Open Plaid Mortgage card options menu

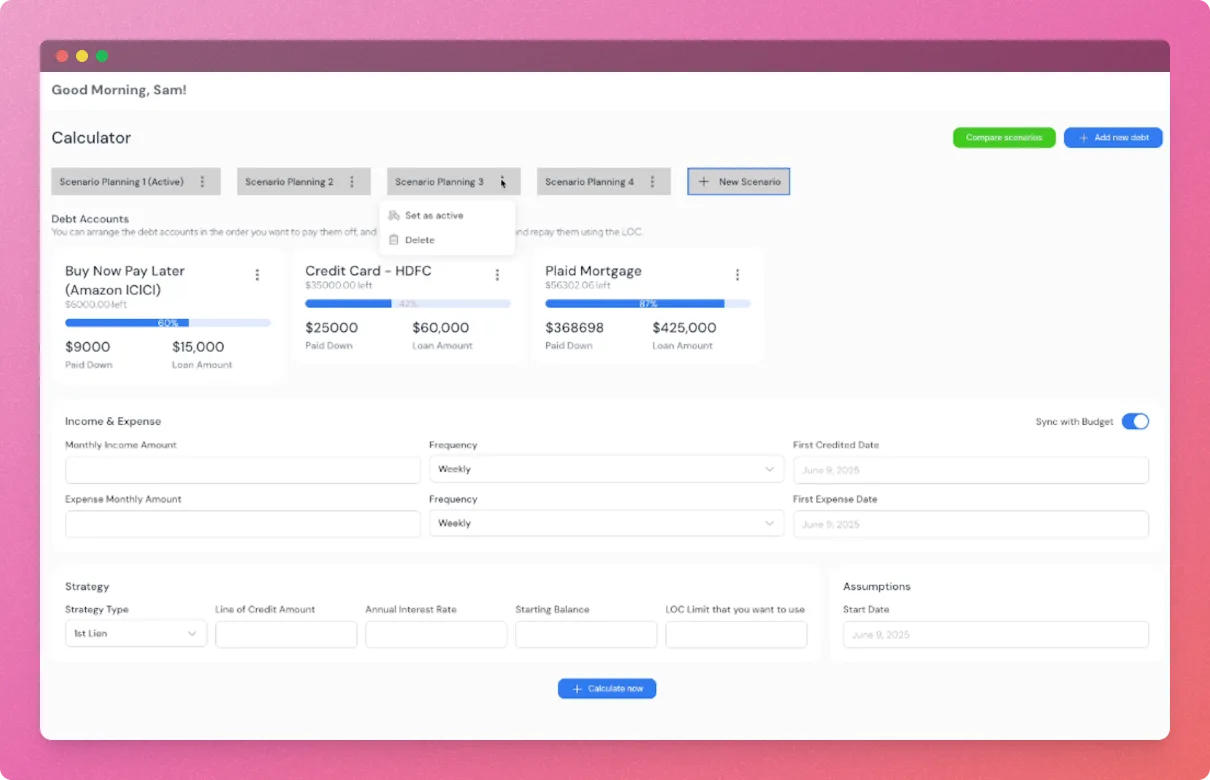click(737, 275)
